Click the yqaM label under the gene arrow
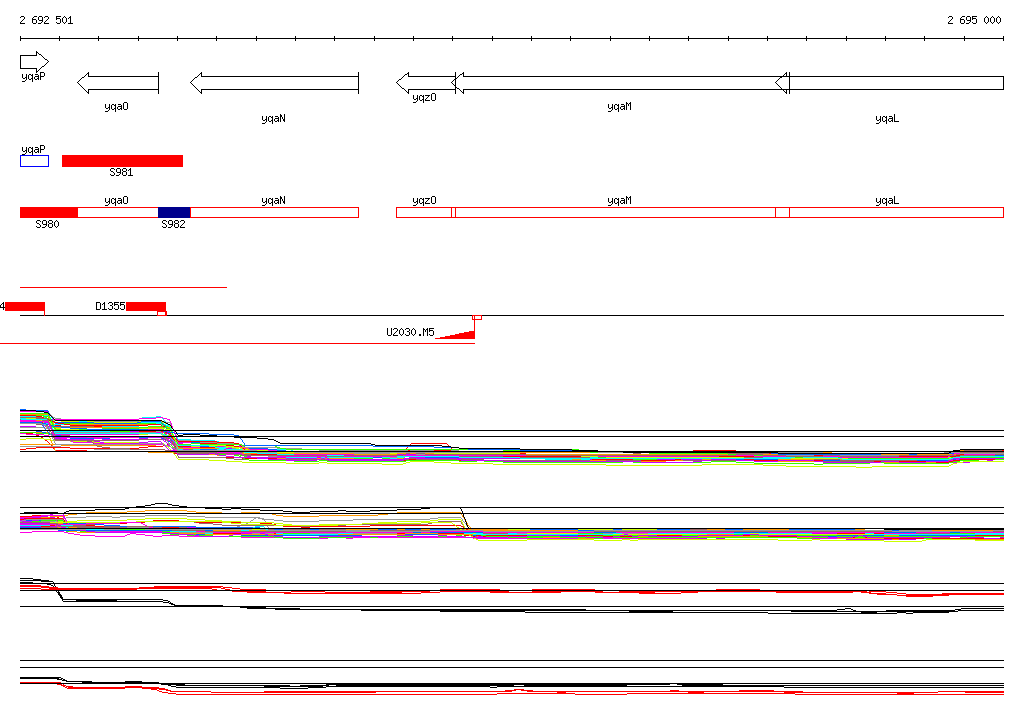The width and height of the screenshot is (1024, 714). click(619, 106)
